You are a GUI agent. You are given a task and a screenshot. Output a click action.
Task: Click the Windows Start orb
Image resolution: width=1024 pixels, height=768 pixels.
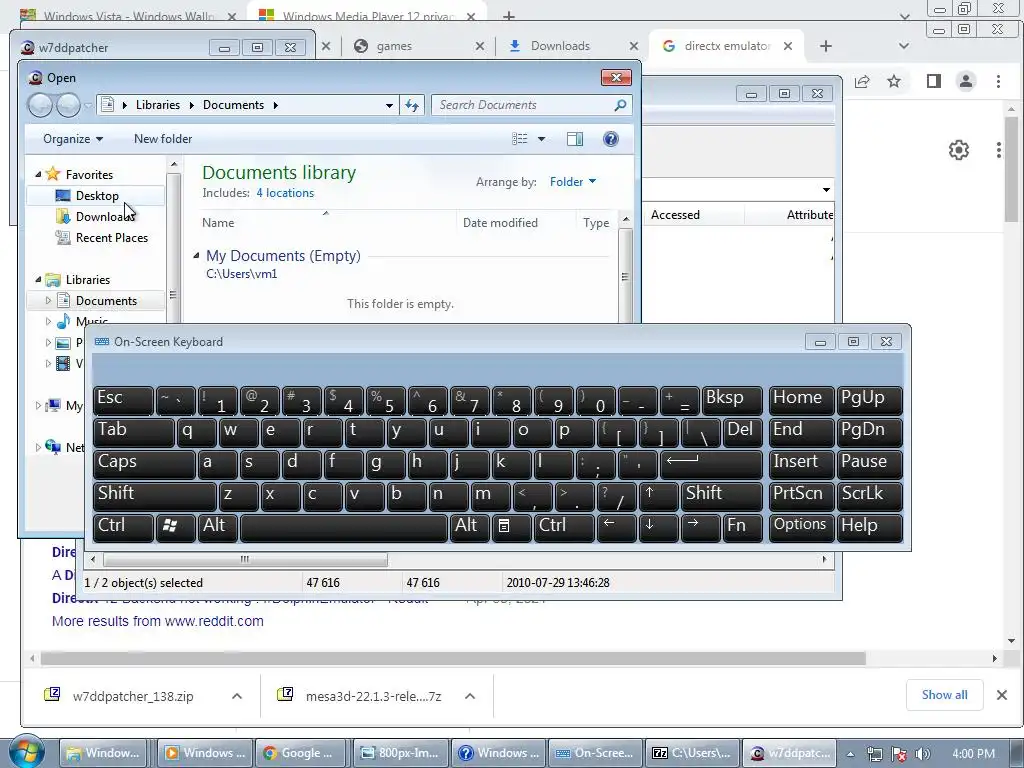pyautogui.click(x=26, y=751)
